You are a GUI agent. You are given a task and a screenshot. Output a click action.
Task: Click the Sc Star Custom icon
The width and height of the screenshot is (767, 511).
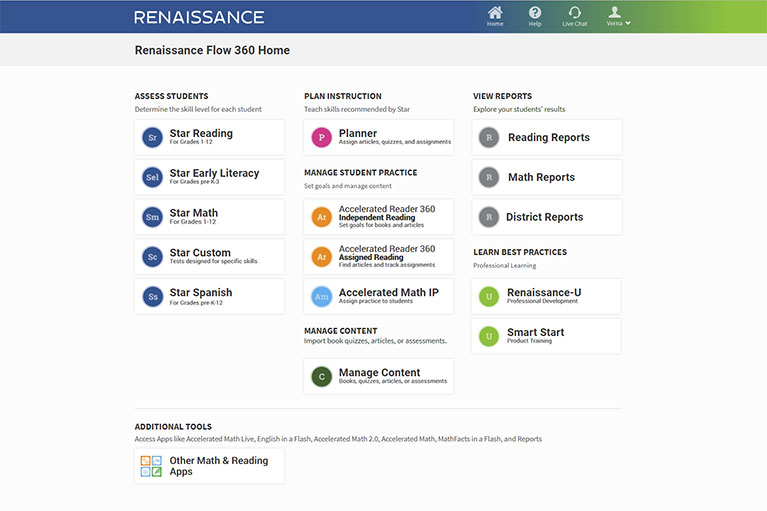click(152, 257)
